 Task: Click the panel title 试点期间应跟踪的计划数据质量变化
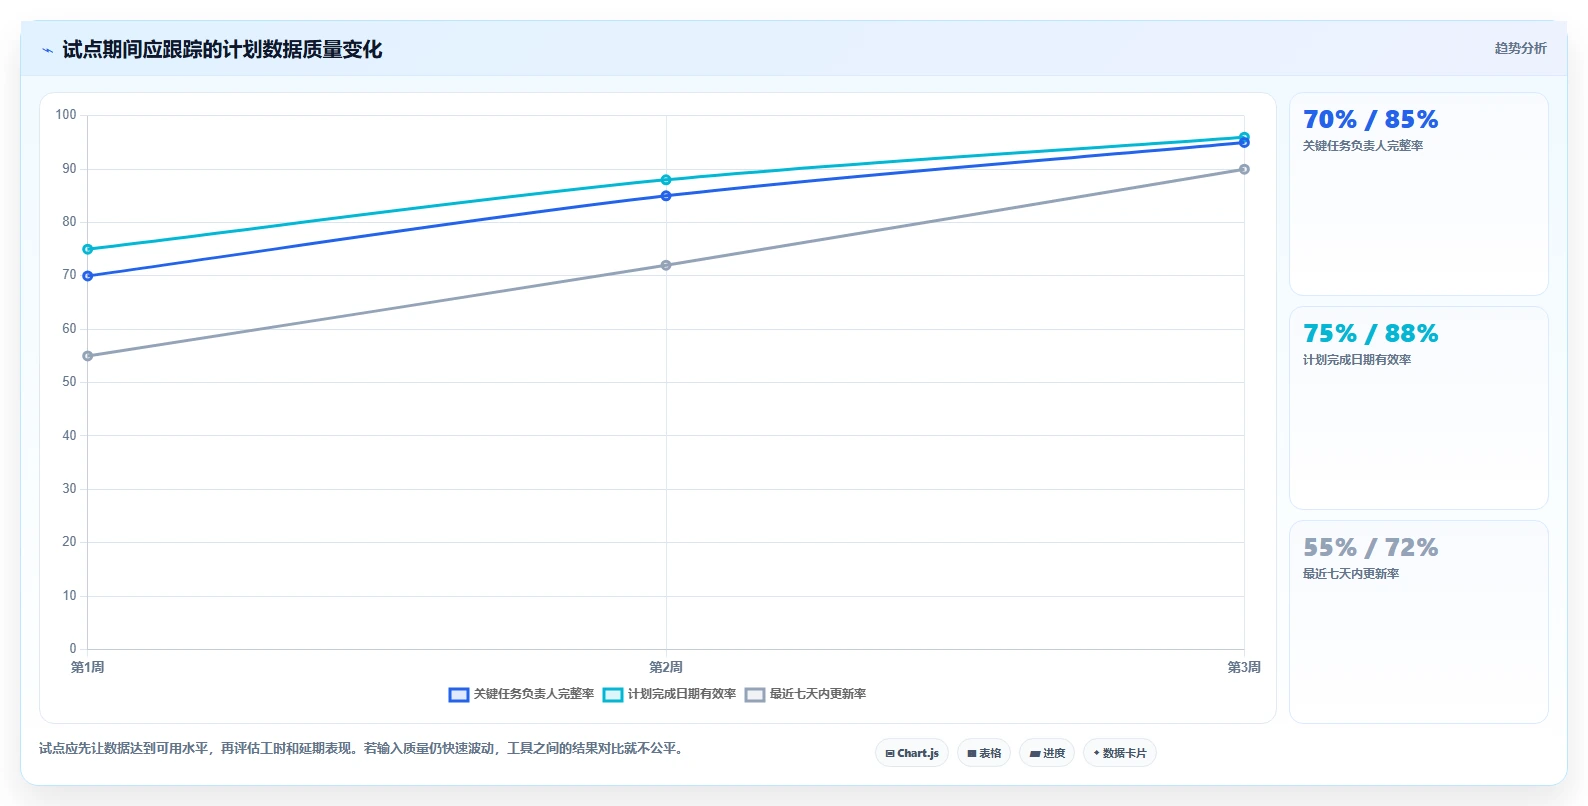222,49
